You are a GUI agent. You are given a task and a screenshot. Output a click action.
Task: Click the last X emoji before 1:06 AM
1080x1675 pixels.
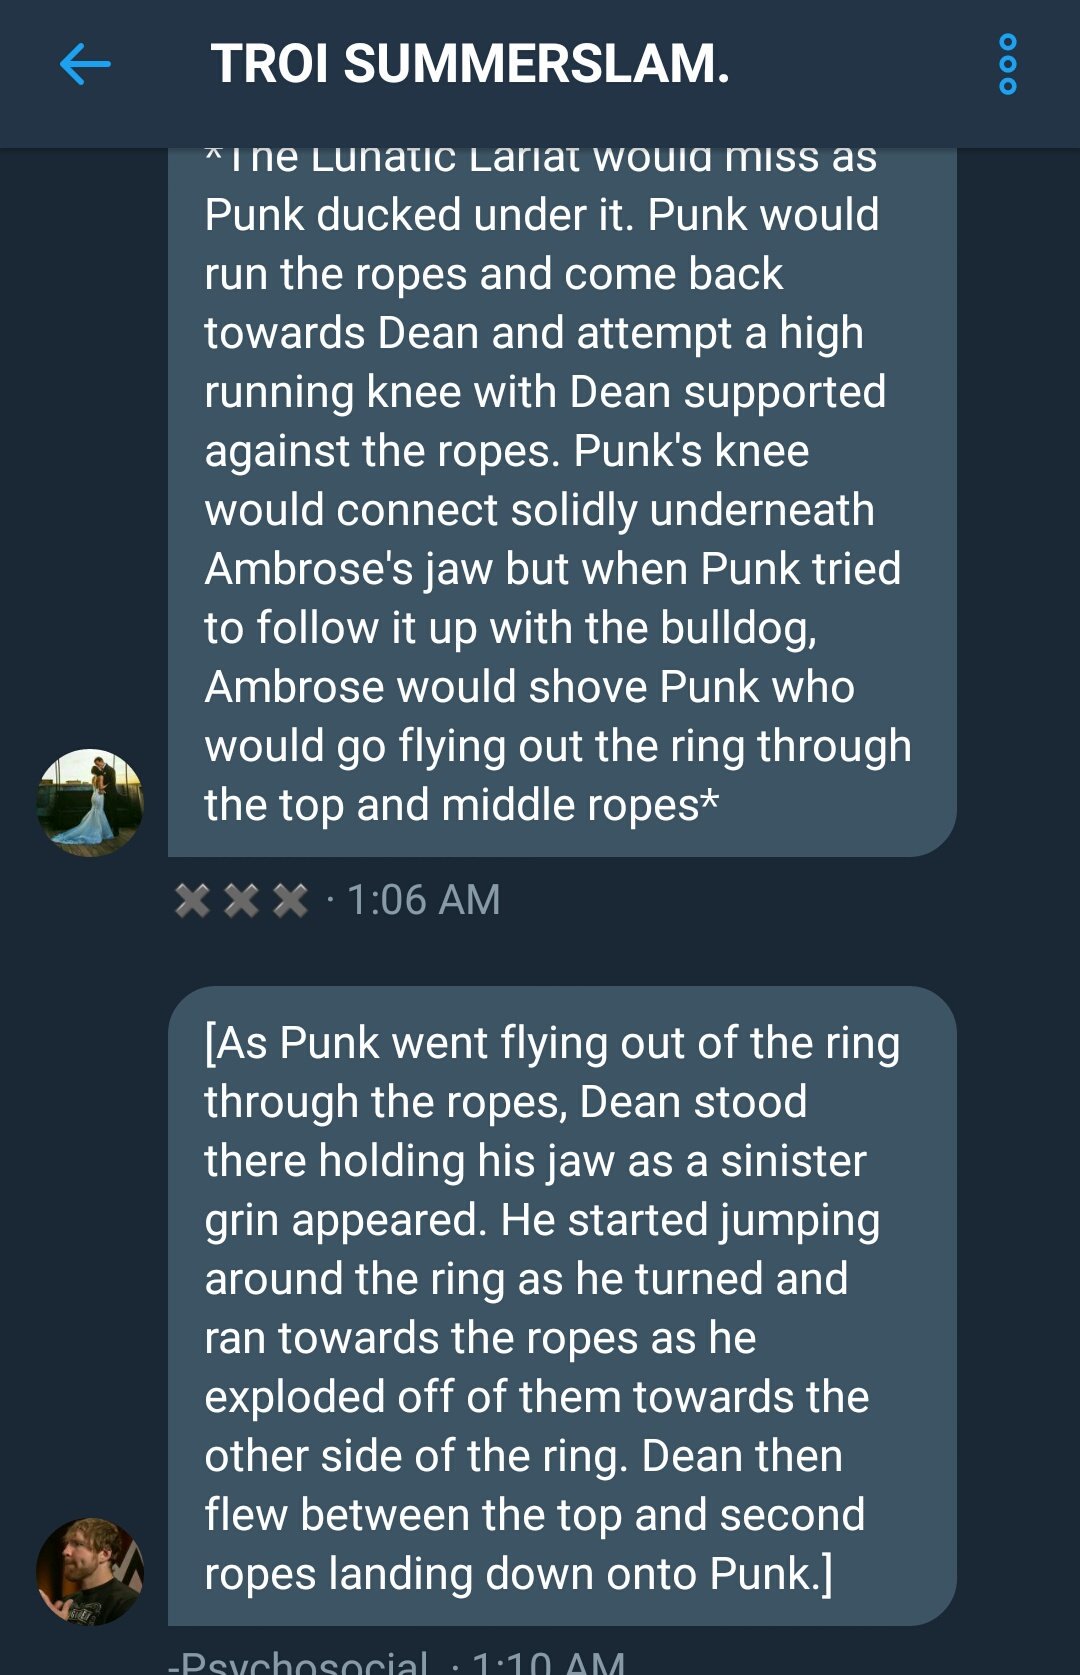[290, 900]
